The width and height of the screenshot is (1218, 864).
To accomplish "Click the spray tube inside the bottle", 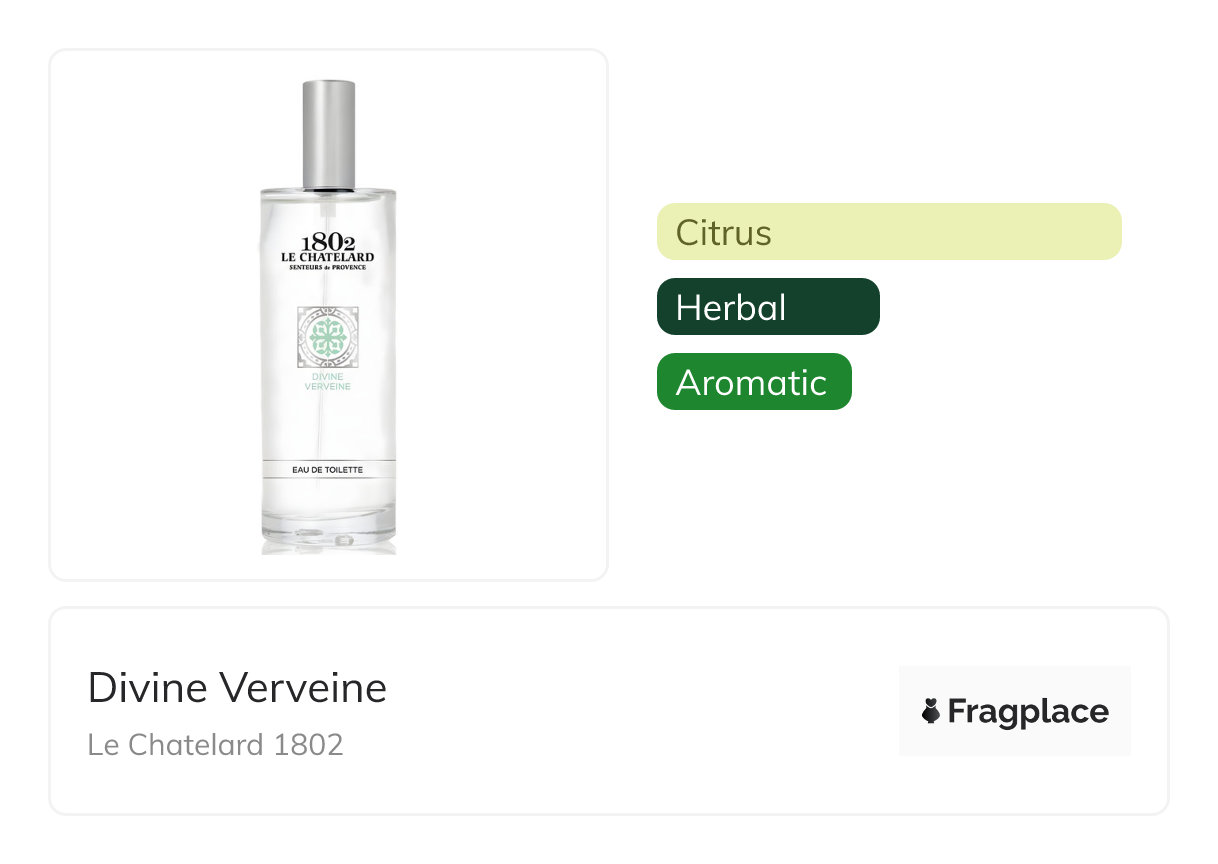I will pos(328,420).
